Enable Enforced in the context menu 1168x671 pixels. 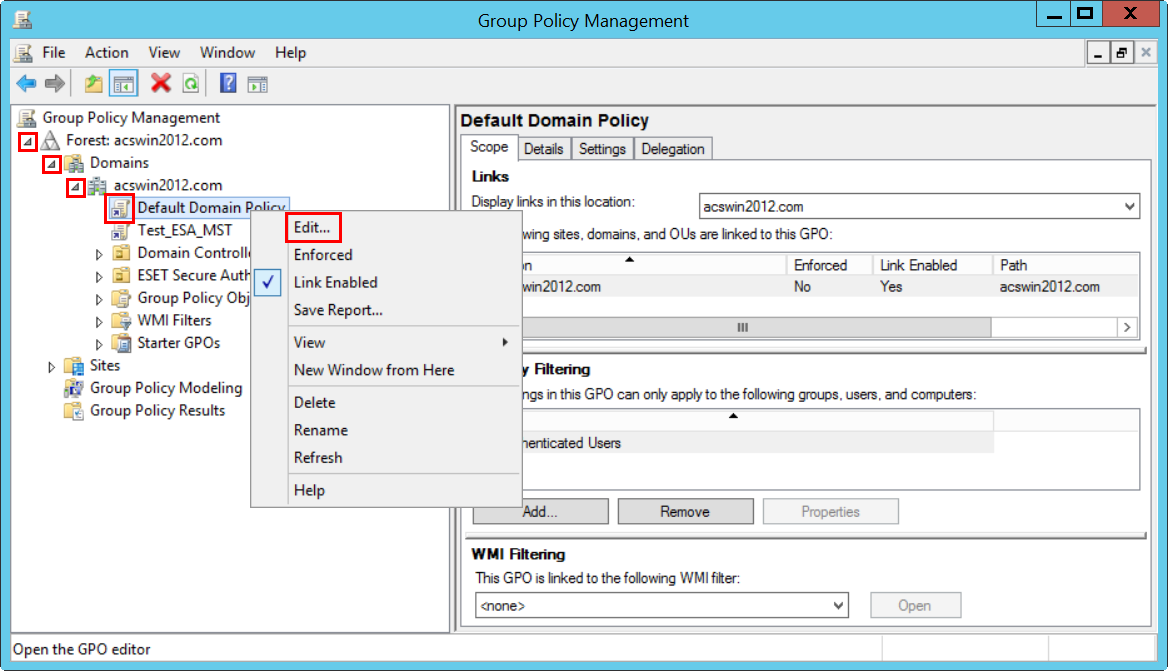click(325, 254)
